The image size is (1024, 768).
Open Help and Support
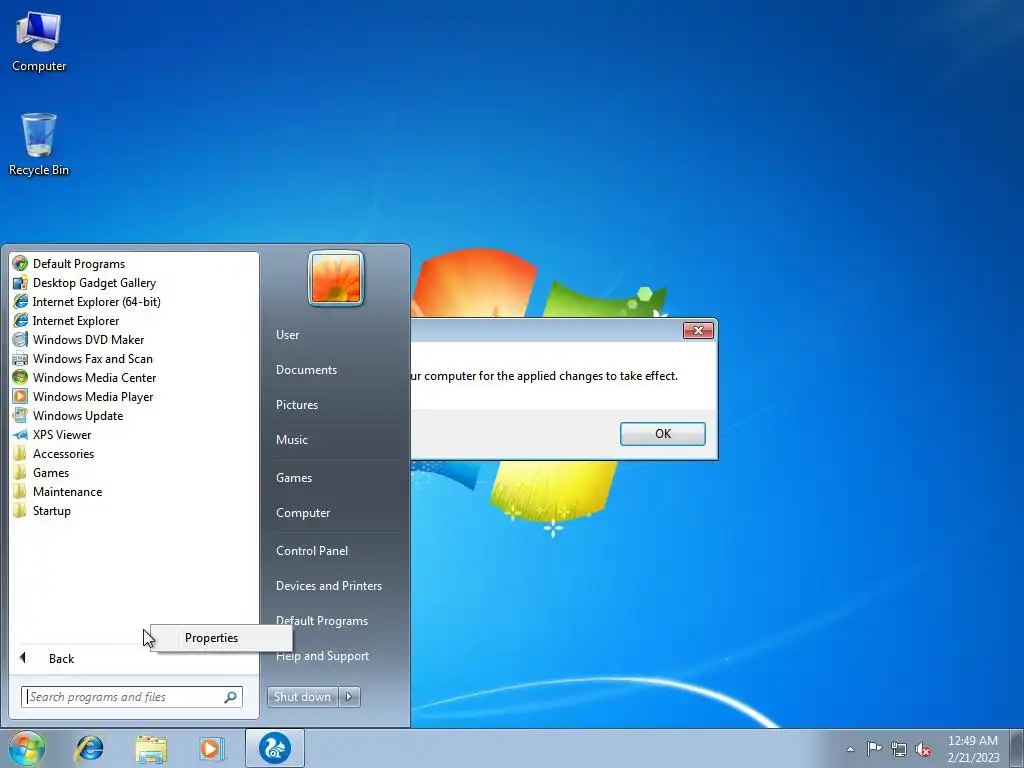tap(323, 656)
